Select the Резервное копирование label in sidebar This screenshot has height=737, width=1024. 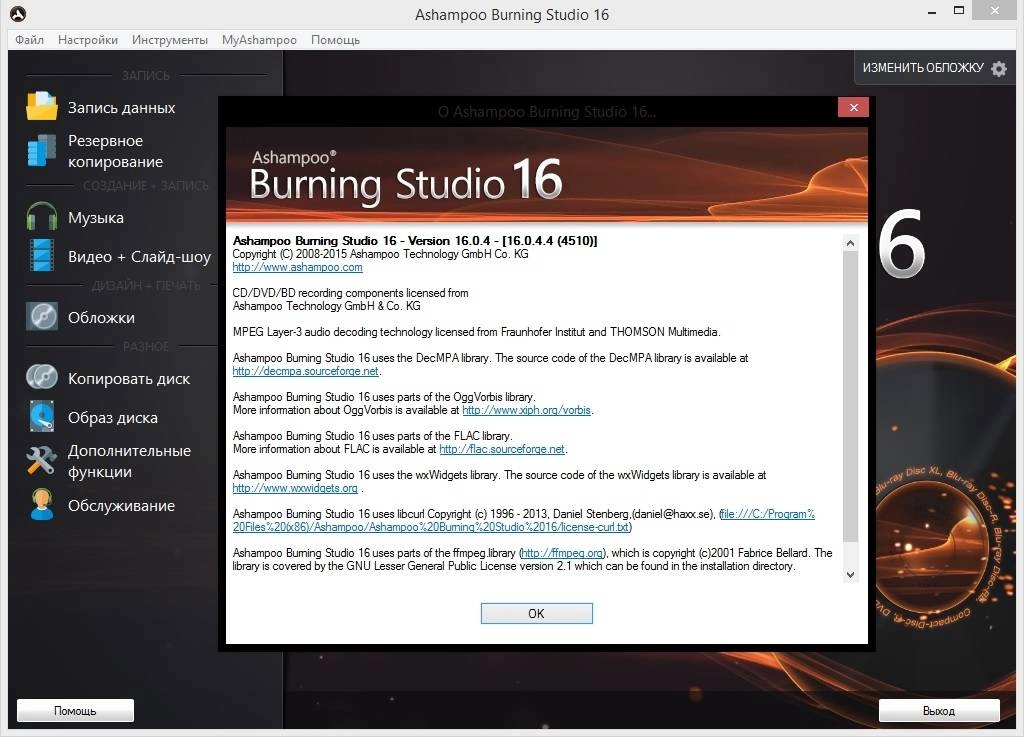coord(116,151)
